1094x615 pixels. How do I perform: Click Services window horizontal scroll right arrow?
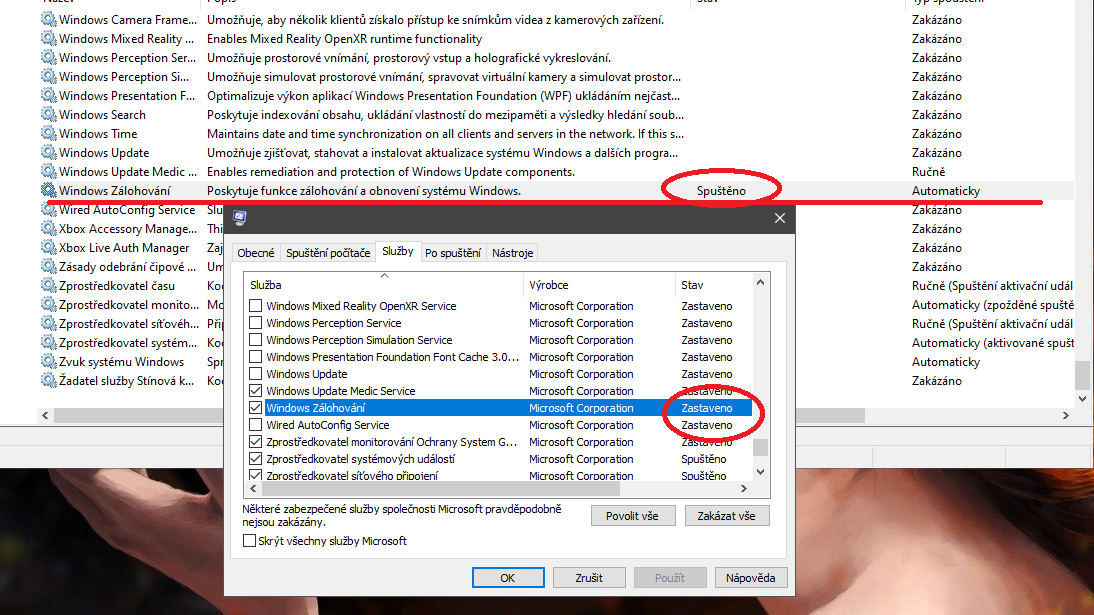tap(1065, 415)
